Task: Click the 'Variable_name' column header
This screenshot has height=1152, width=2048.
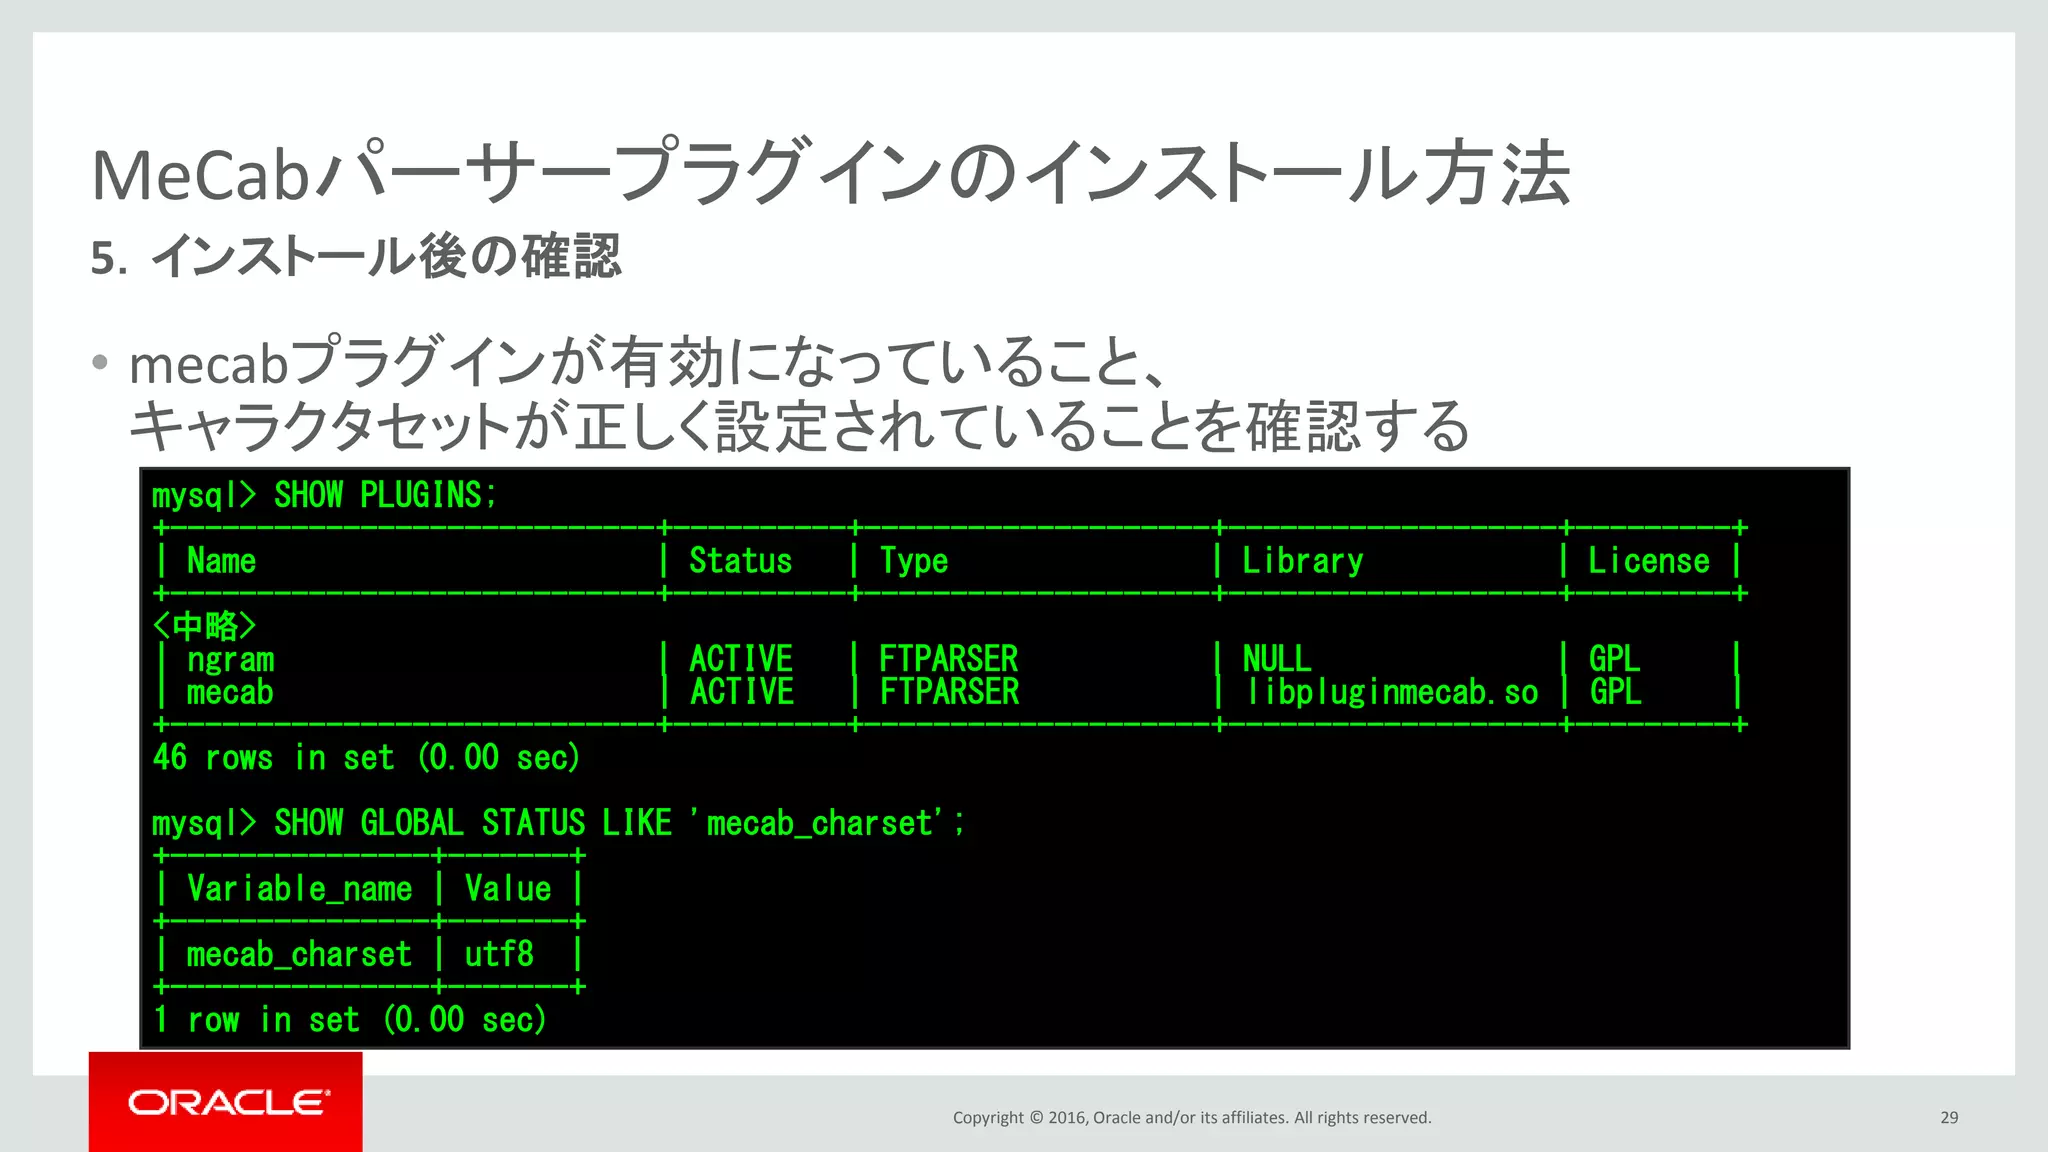Action: [299, 889]
